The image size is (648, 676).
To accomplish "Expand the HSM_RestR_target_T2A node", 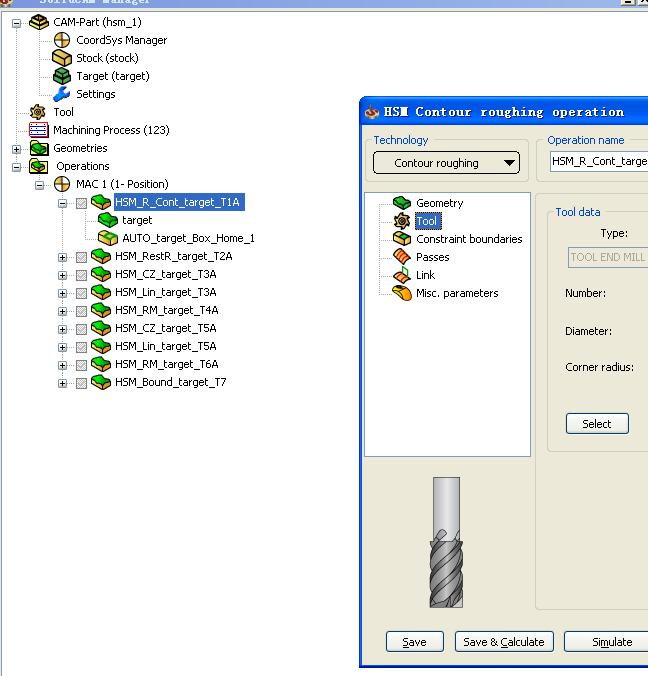I will (x=63, y=257).
